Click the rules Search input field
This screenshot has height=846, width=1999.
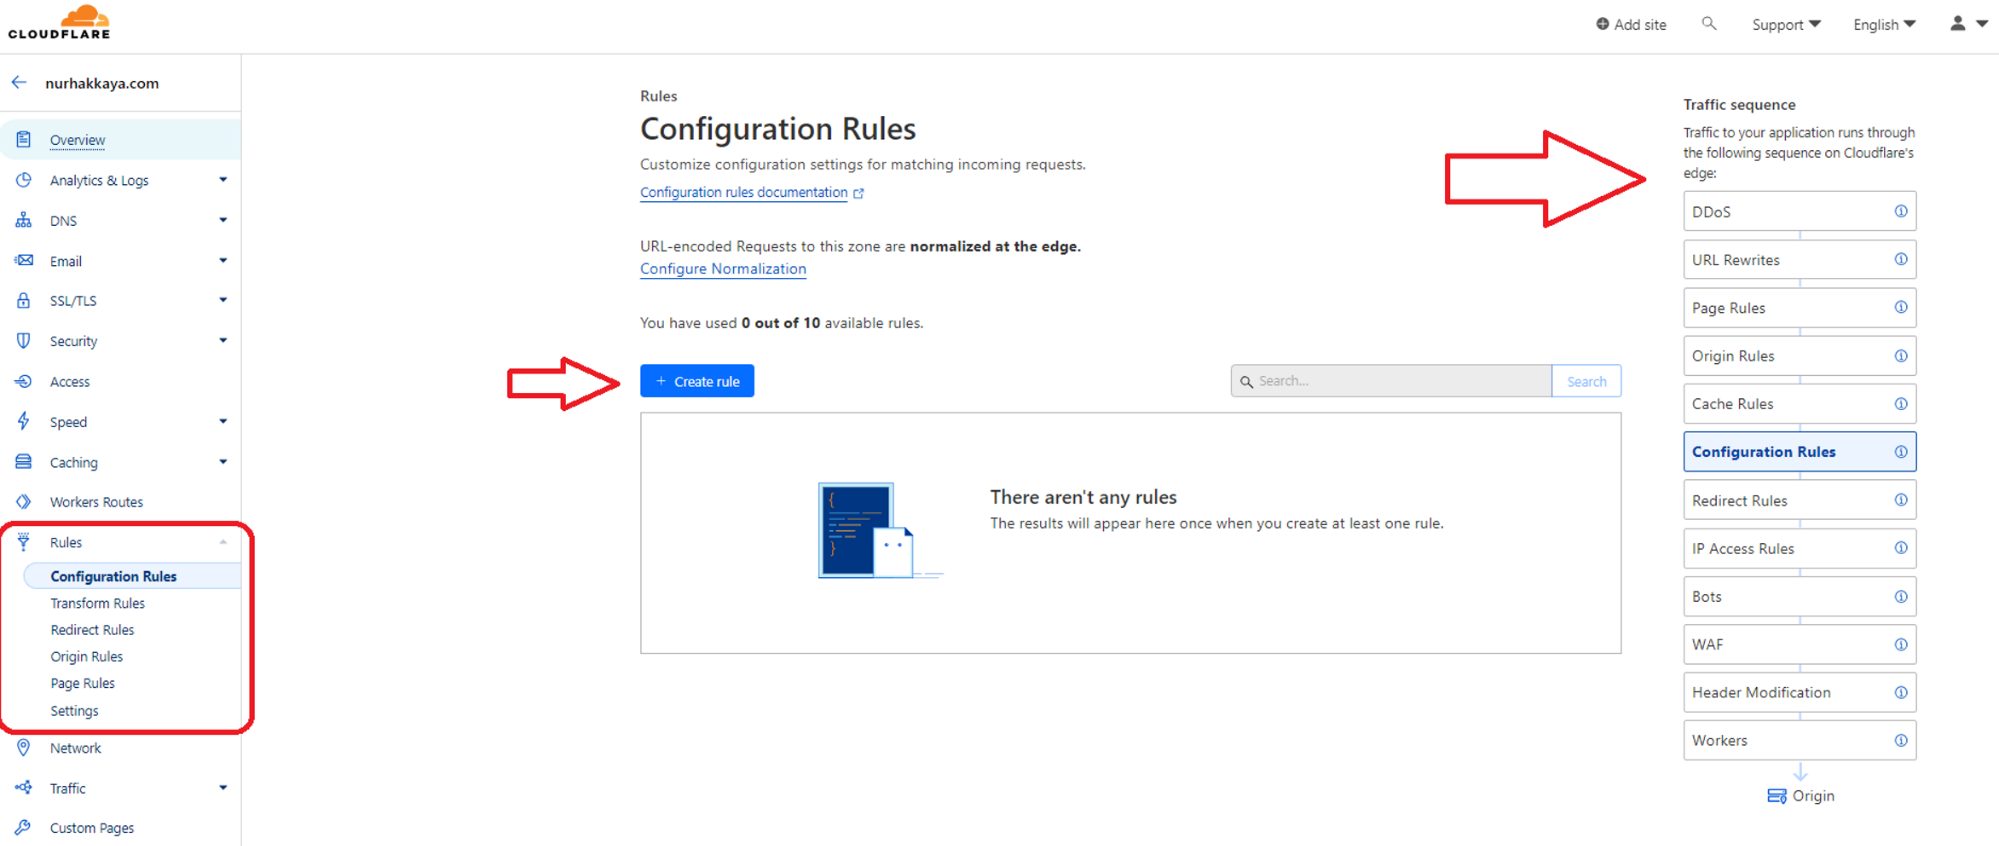[x=1391, y=381]
